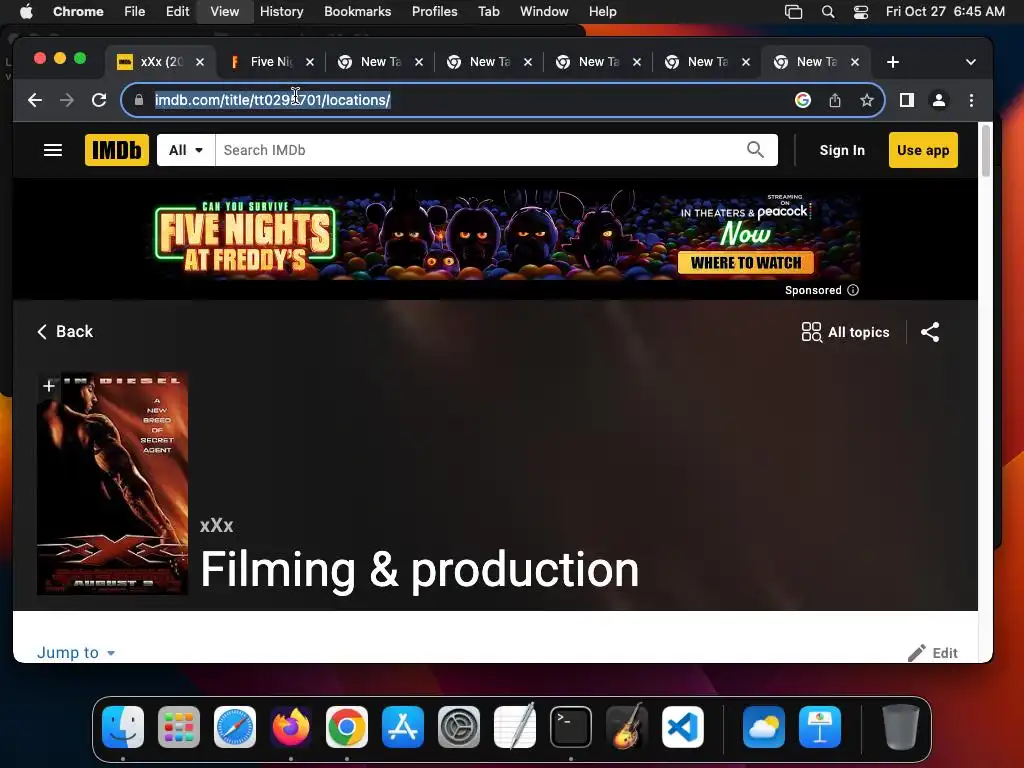Launch Firefox from the Dock
Viewport: 1024px width, 768px height.
(x=291, y=726)
